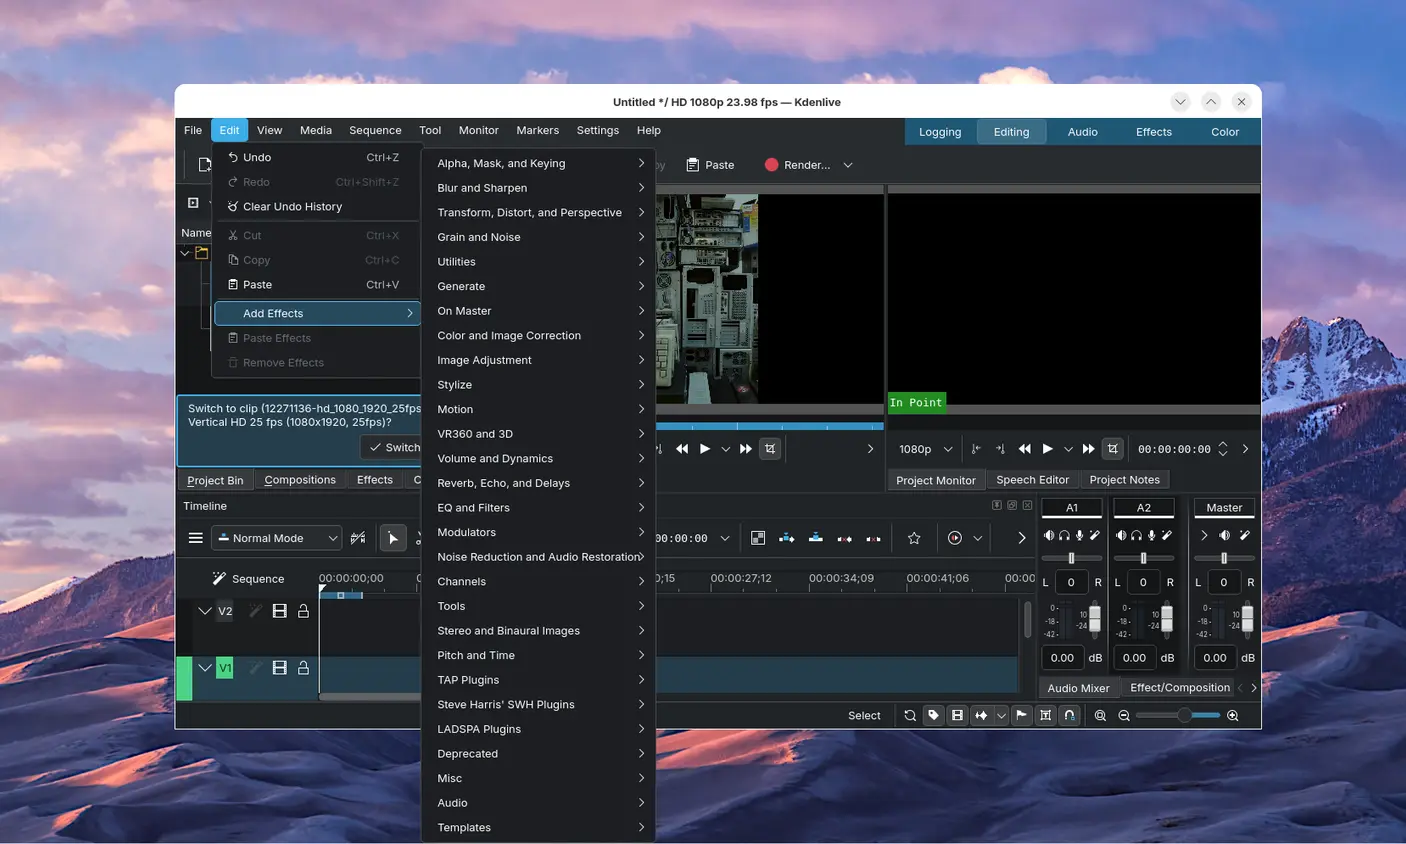The image size is (1406, 844).
Task: Open the Normal Mode edit mode dropdown
Action: [x=276, y=538]
